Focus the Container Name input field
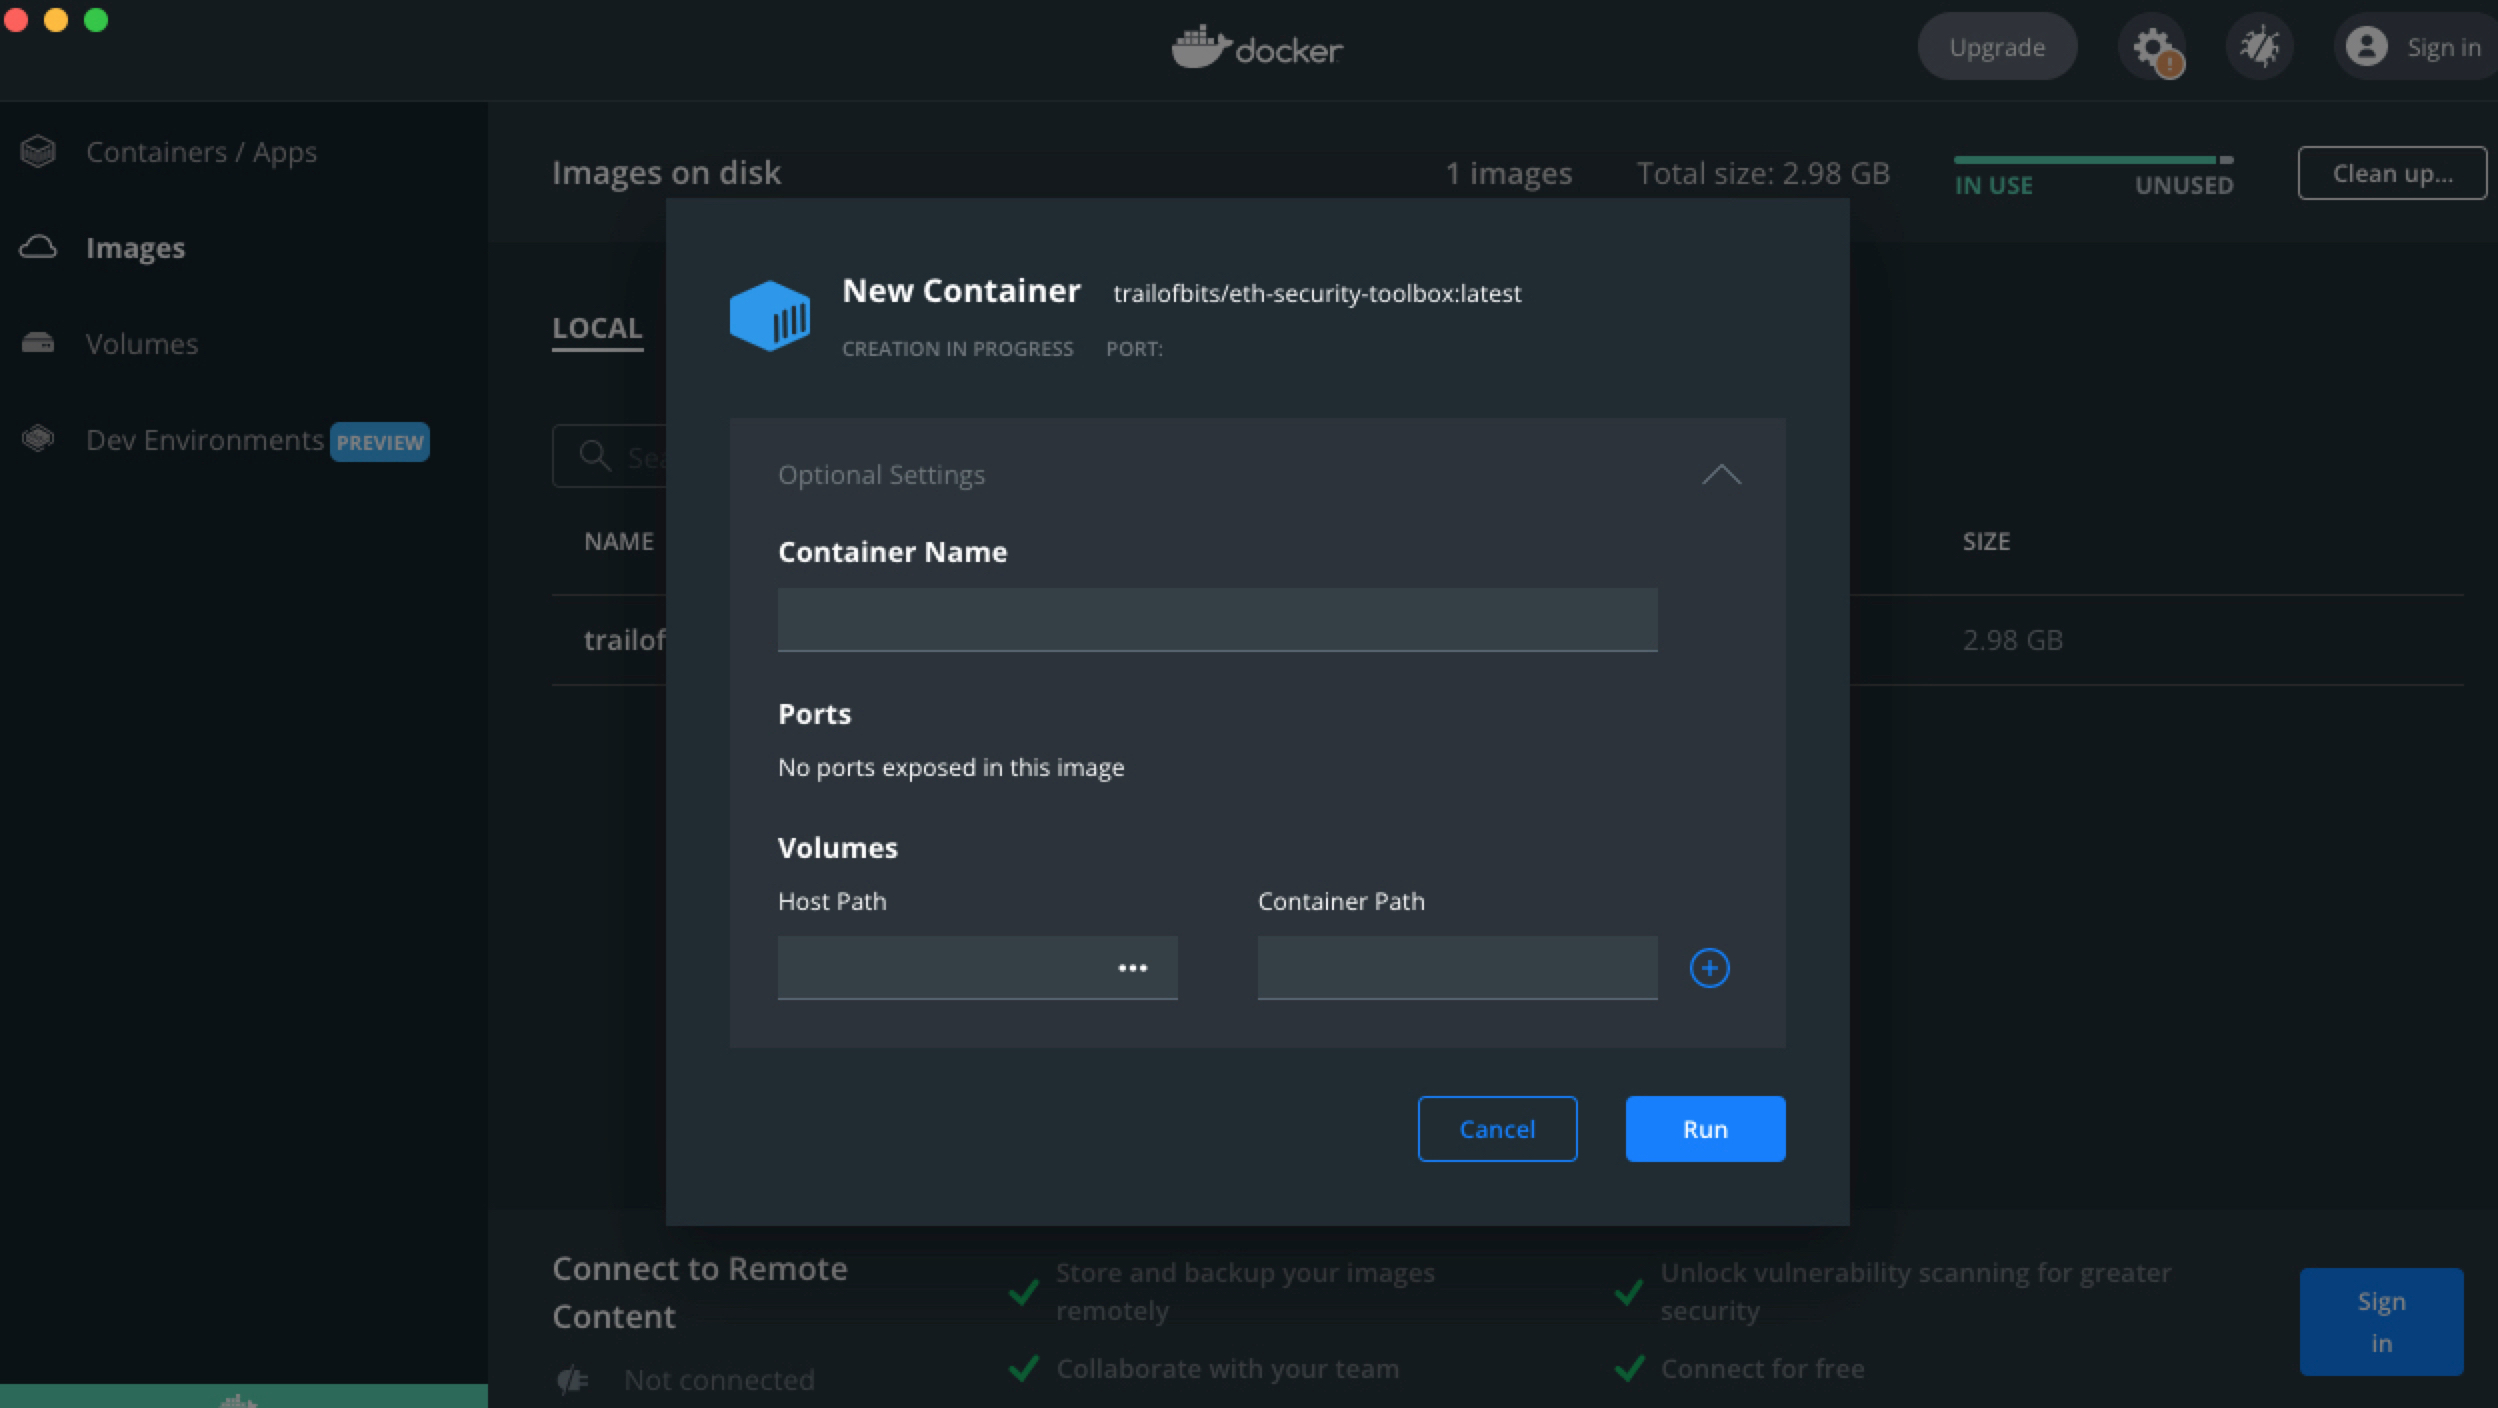The height and width of the screenshot is (1408, 2498). click(1217, 619)
